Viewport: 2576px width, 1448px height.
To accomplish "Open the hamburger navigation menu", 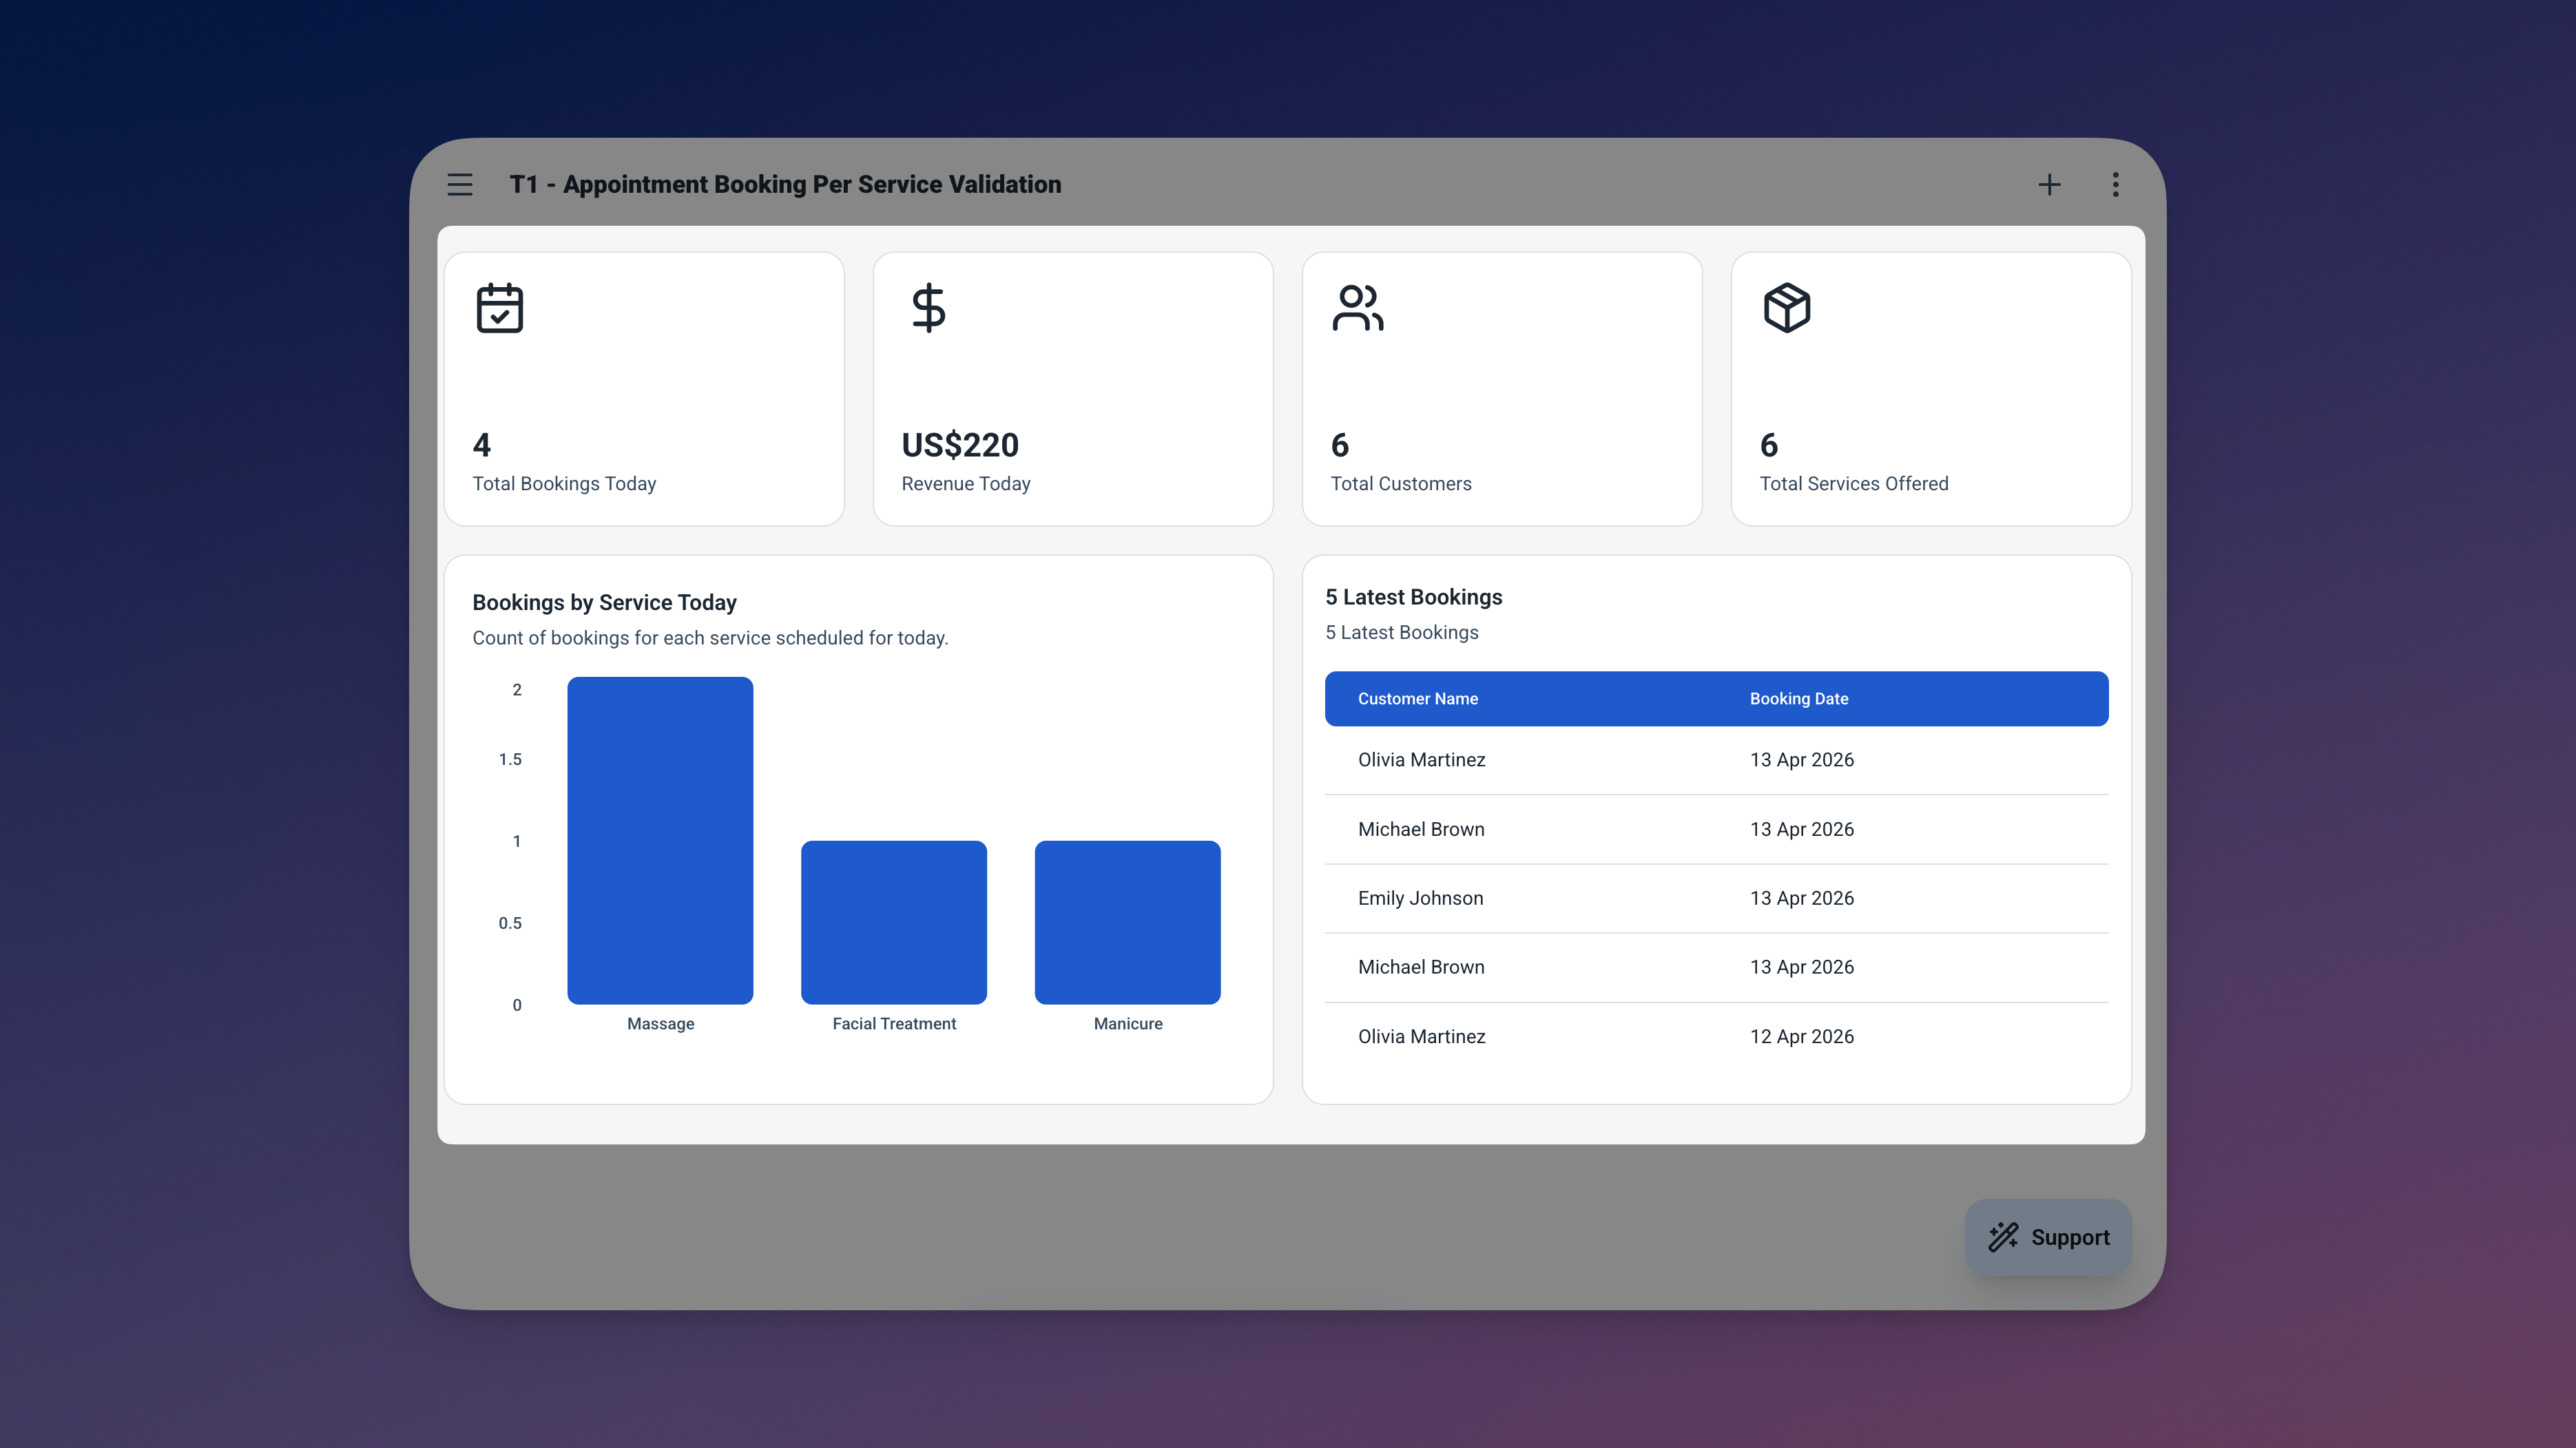I will pyautogui.click(x=460, y=184).
